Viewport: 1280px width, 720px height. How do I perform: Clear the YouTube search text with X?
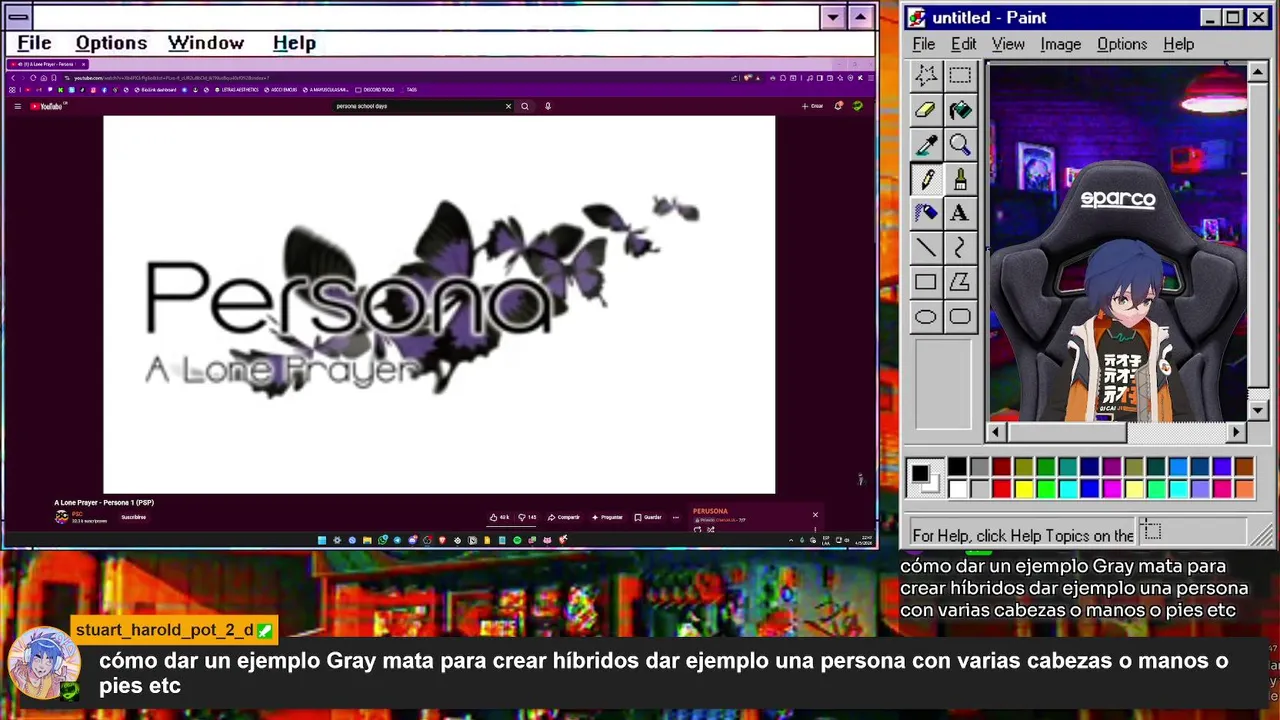508,106
